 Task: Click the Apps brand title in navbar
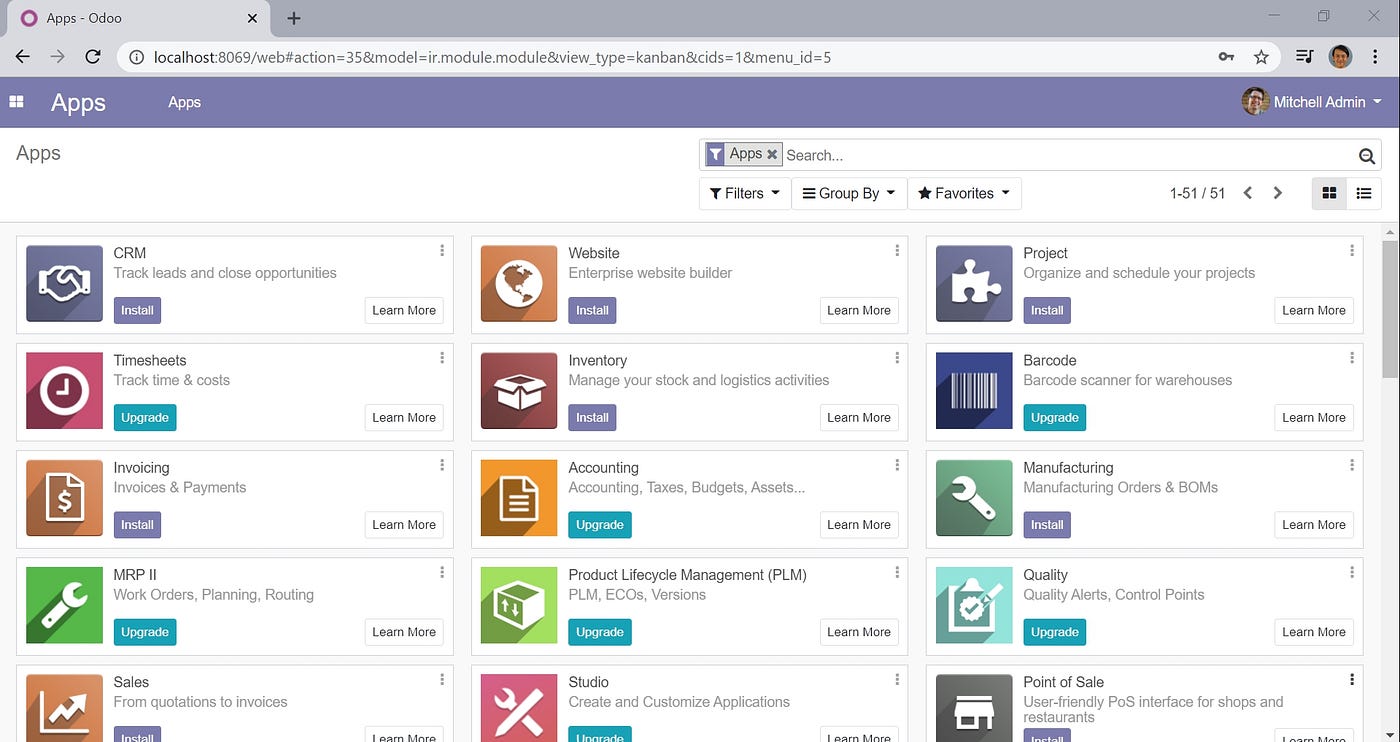(x=78, y=102)
